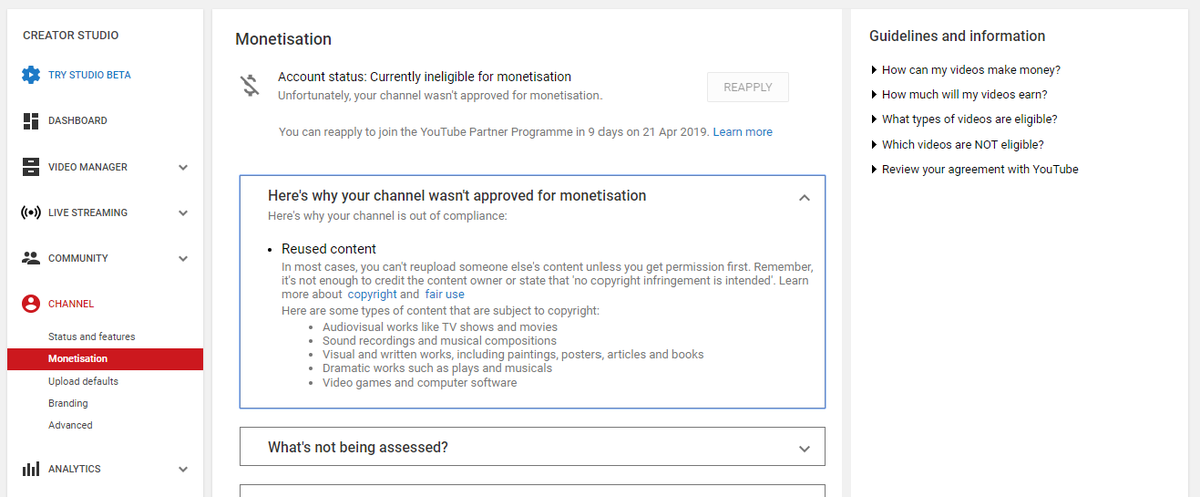Select Upload defaults submenu item
This screenshot has height=497, width=1200.
pyautogui.click(x=83, y=381)
